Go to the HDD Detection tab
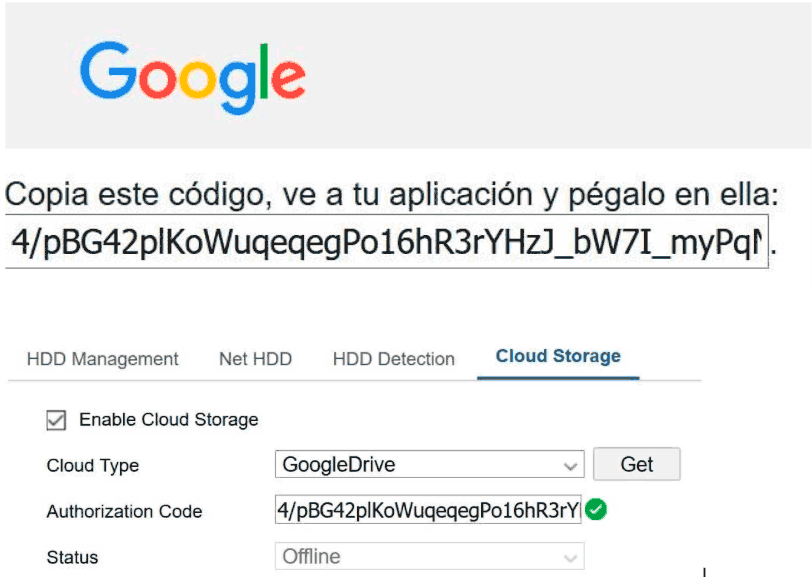The height and width of the screenshot is (577, 812). pyautogui.click(x=393, y=359)
